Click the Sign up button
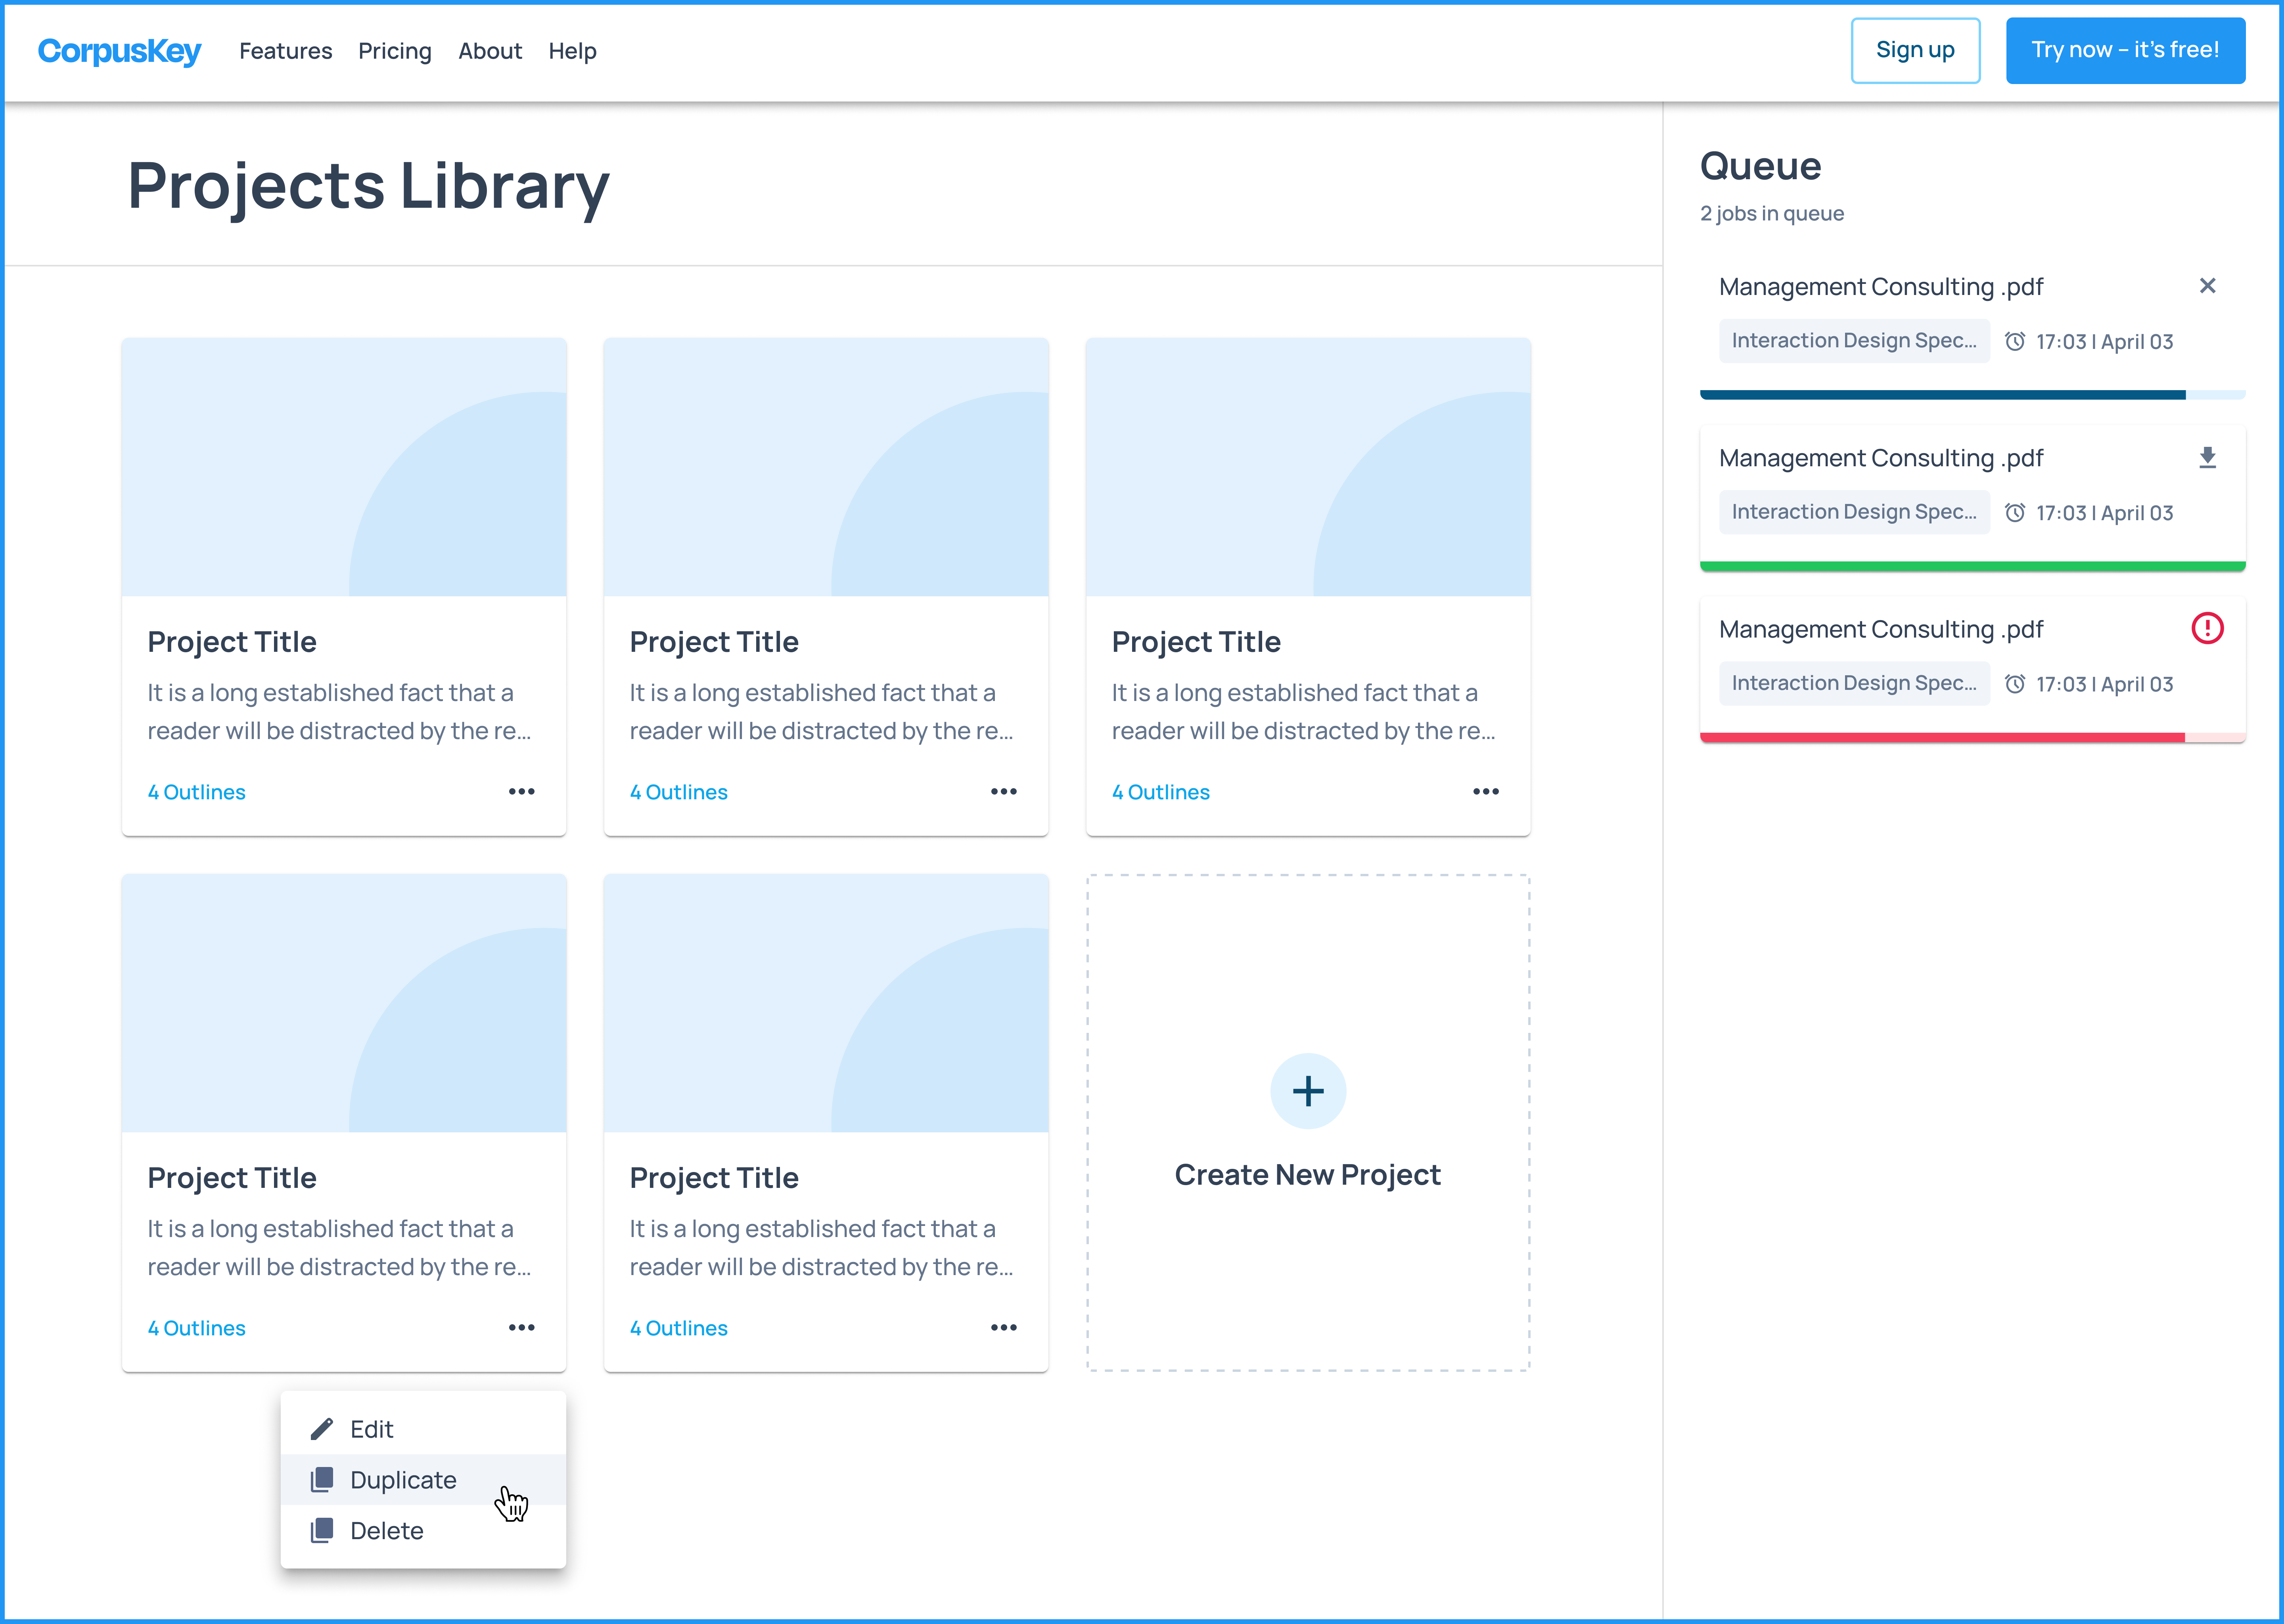The image size is (2284, 1624). (1915, 50)
